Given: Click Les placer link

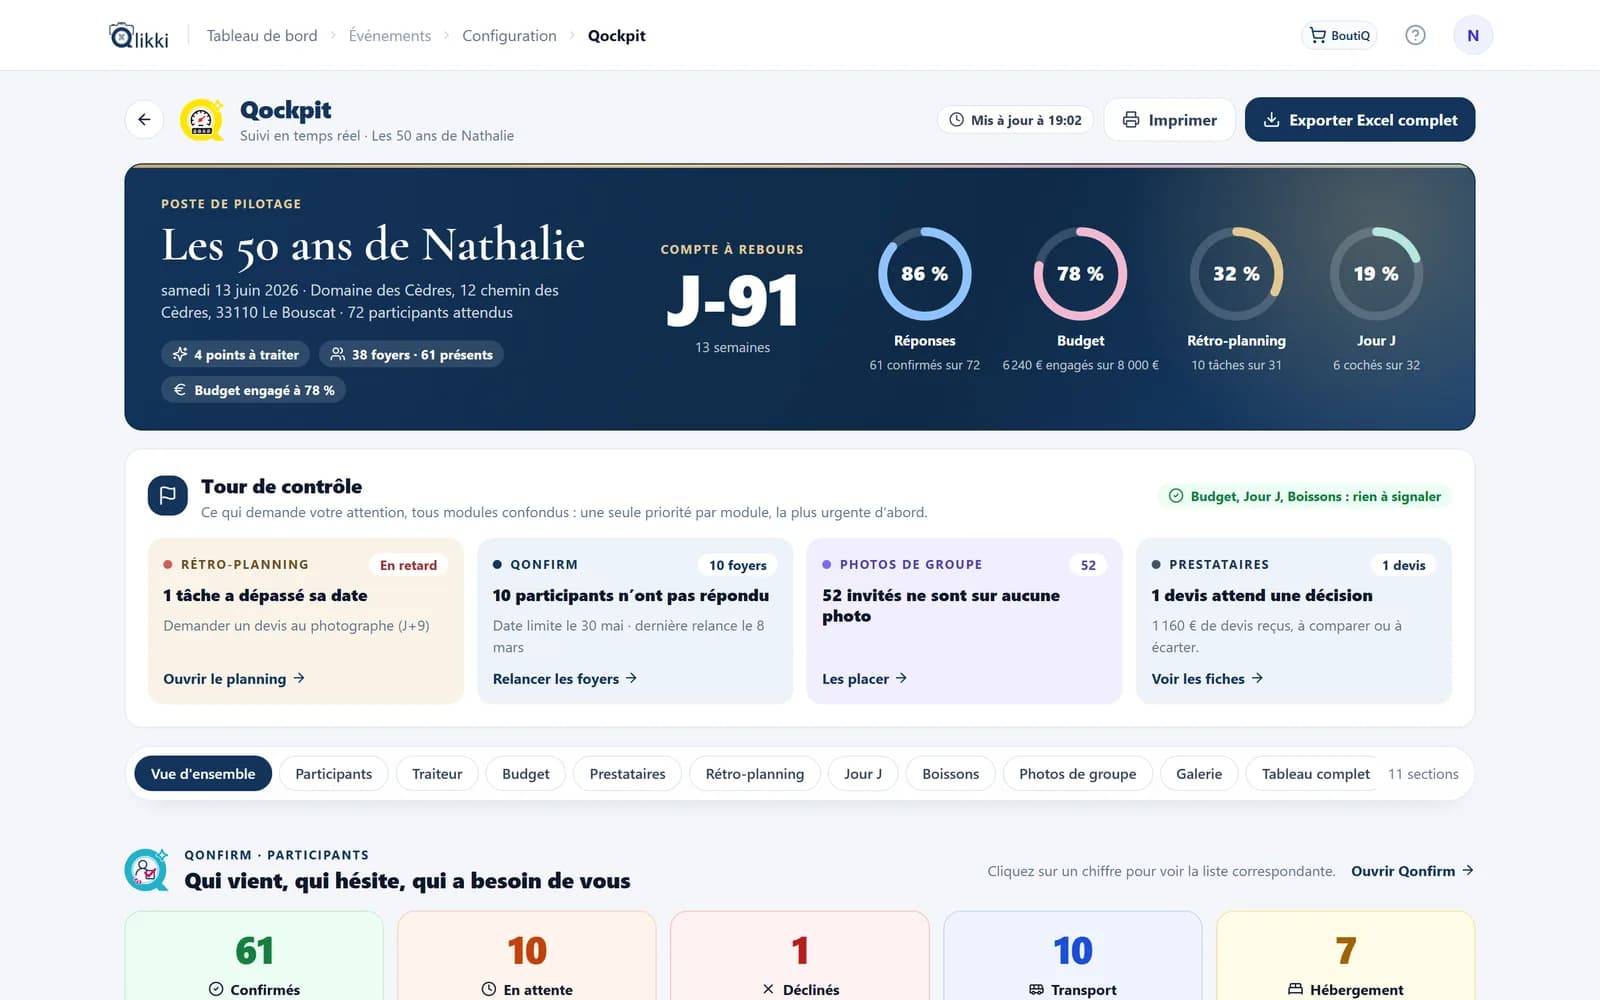Looking at the screenshot, I should pyautogui.click(x=864, y=678).
